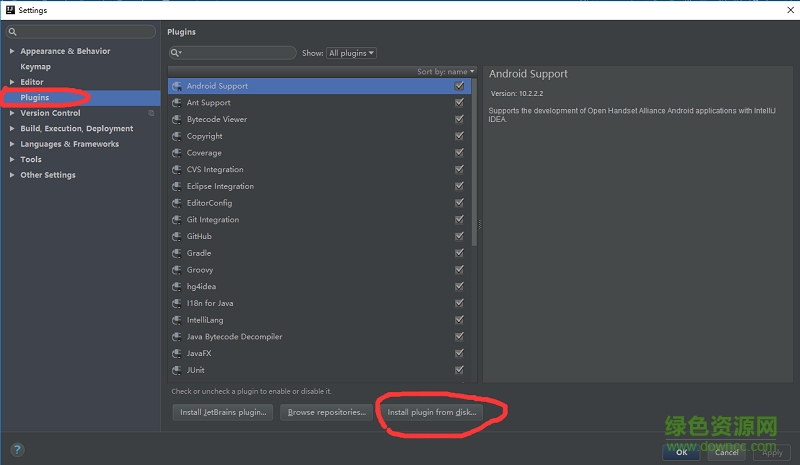
Task: Click the IntelliLang plugin icon
Action: (177, 320)
